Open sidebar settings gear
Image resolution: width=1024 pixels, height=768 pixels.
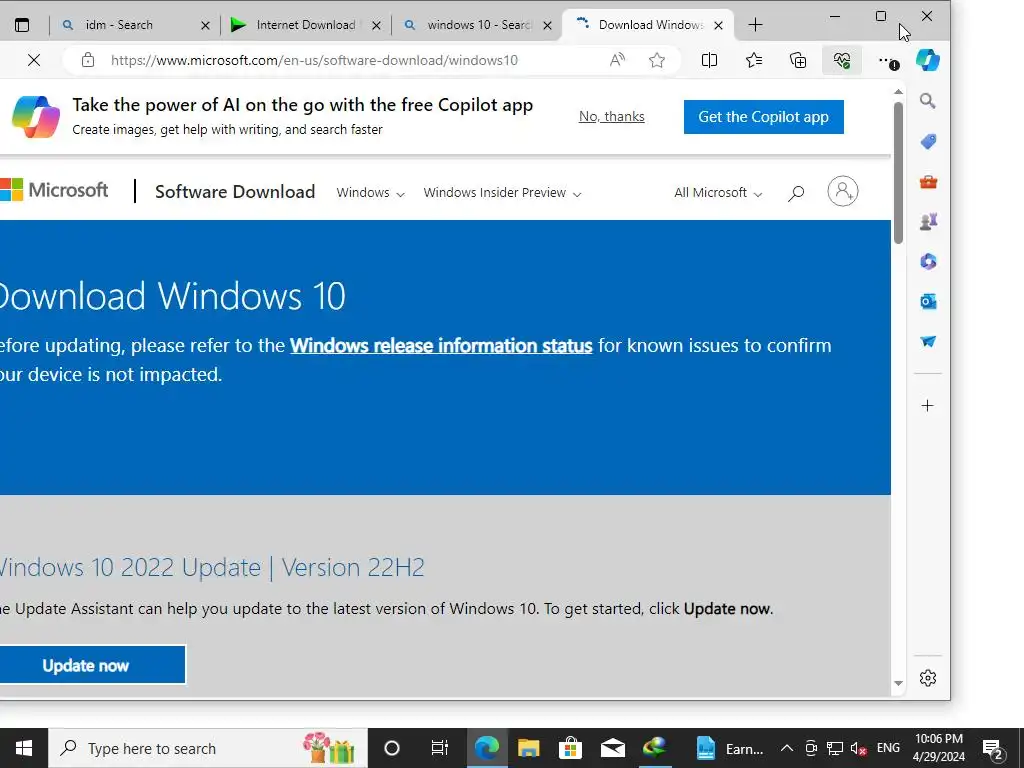(927, 678)
